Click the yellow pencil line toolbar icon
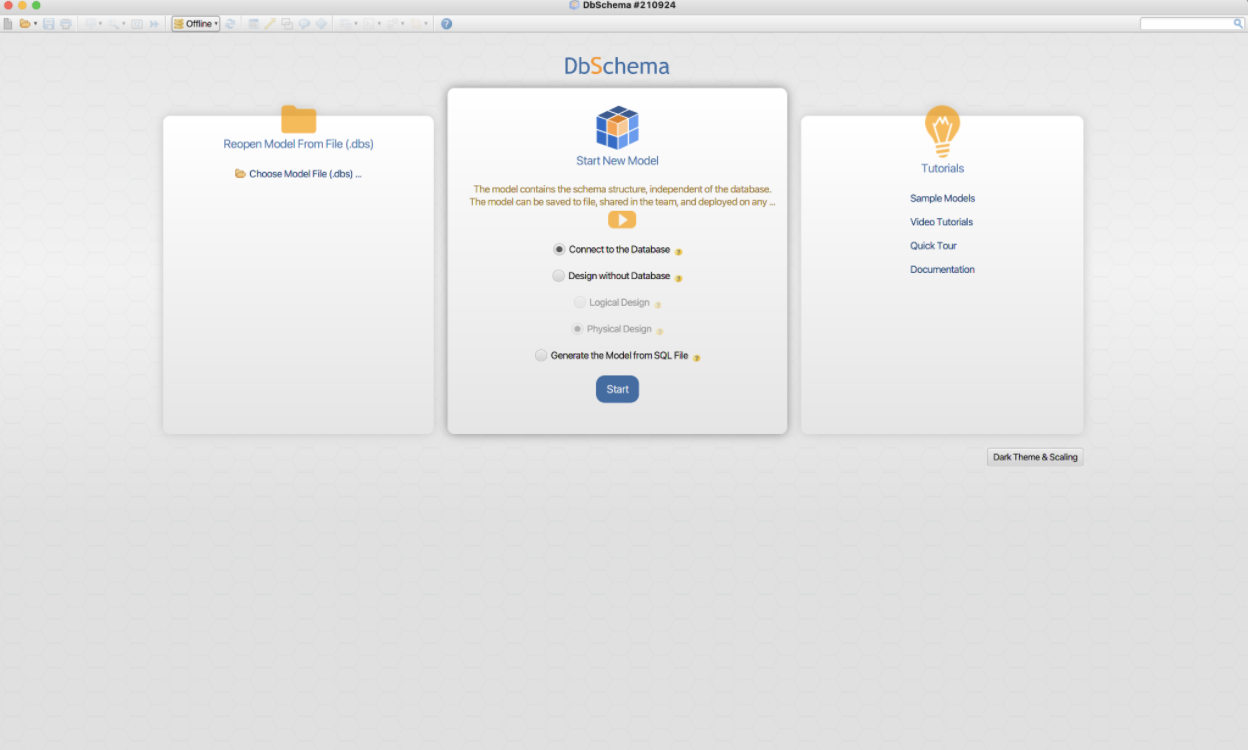1252x750 pixels. [x=270, y=24]
